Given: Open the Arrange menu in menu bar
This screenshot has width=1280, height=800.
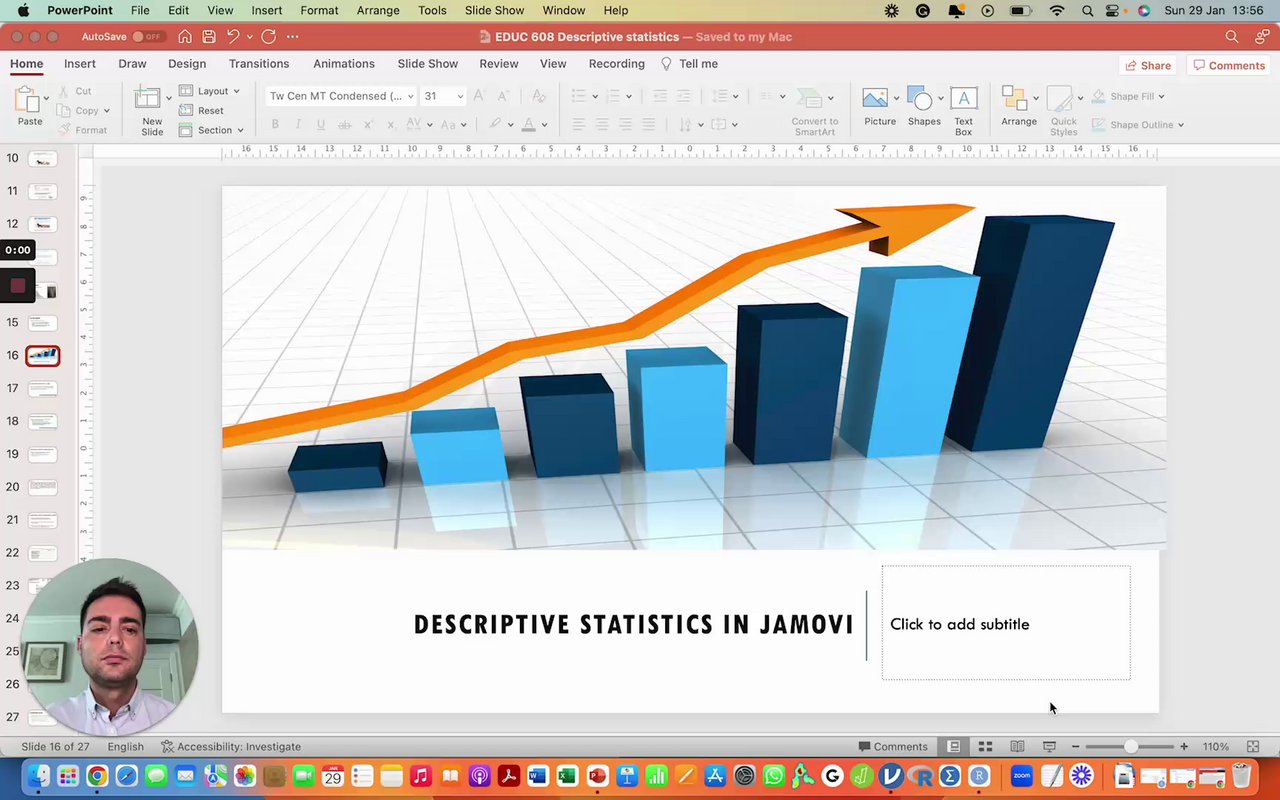Looking at the screenshot, I should coord(378,10).
